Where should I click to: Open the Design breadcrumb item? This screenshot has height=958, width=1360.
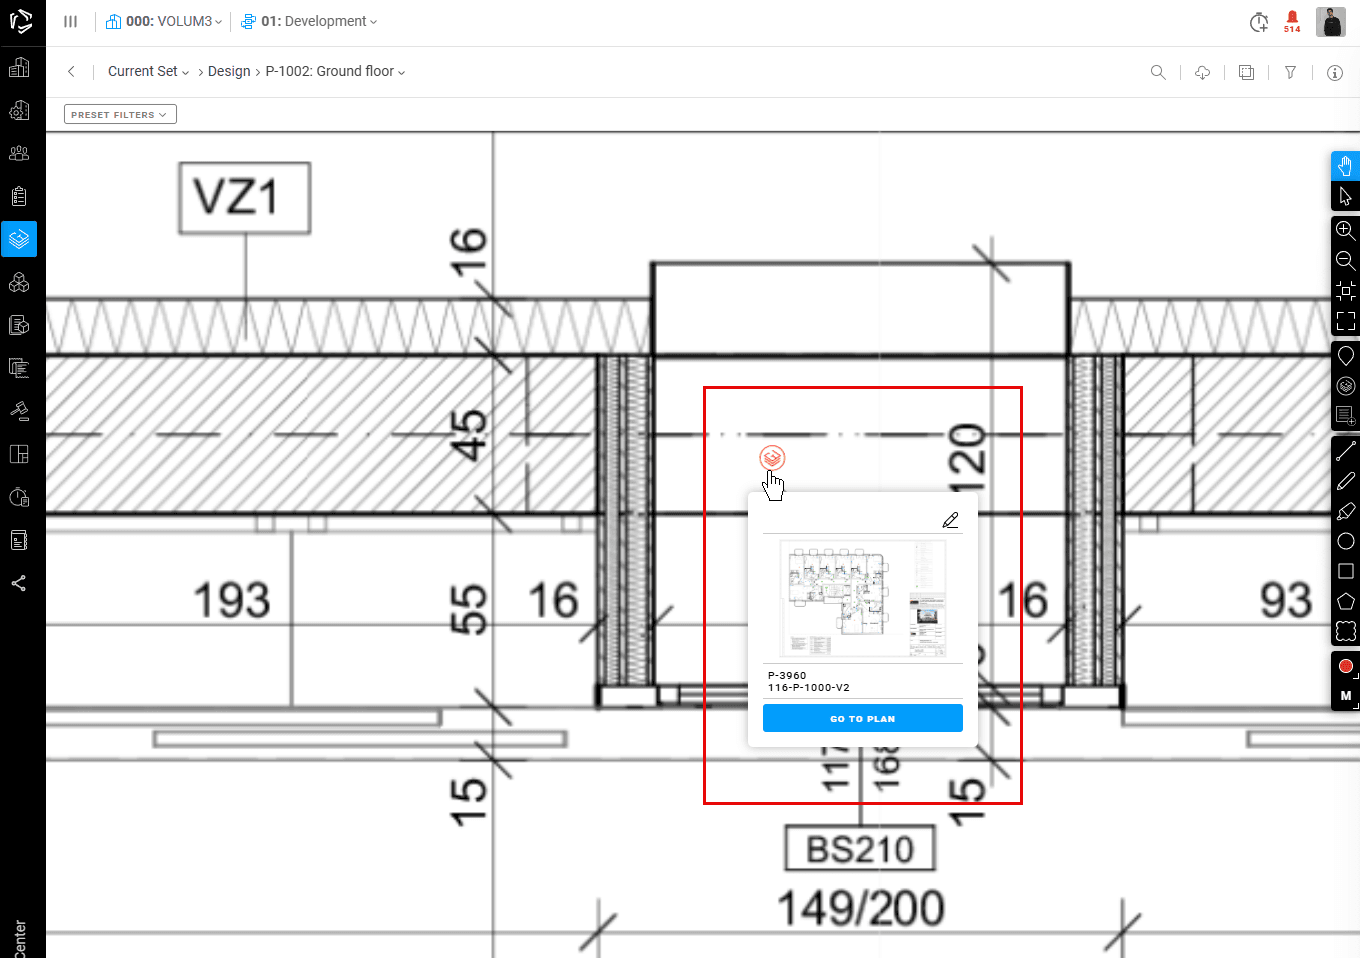(229, 72)
